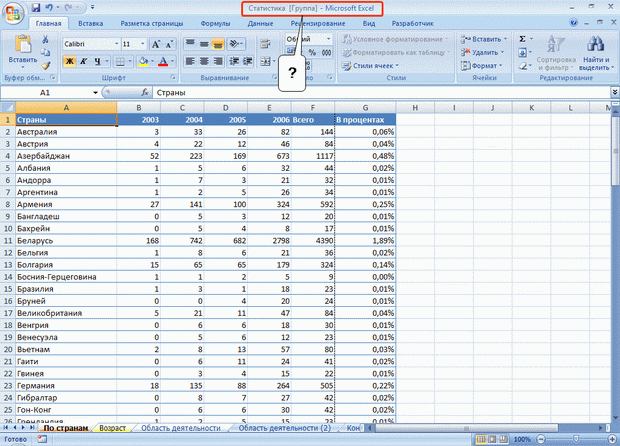Image resolution: width=620 pixels, height=446 pixels.
Task: Click the Fill down-arrow icon in editing group
Action: point(523,52)
